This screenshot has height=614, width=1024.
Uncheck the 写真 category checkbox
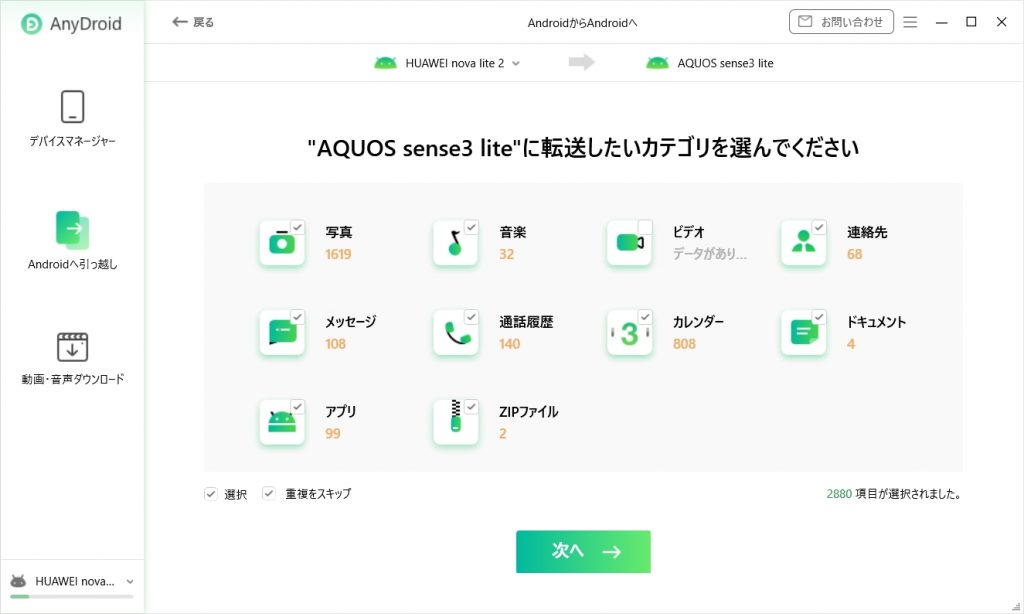point(297,227)
